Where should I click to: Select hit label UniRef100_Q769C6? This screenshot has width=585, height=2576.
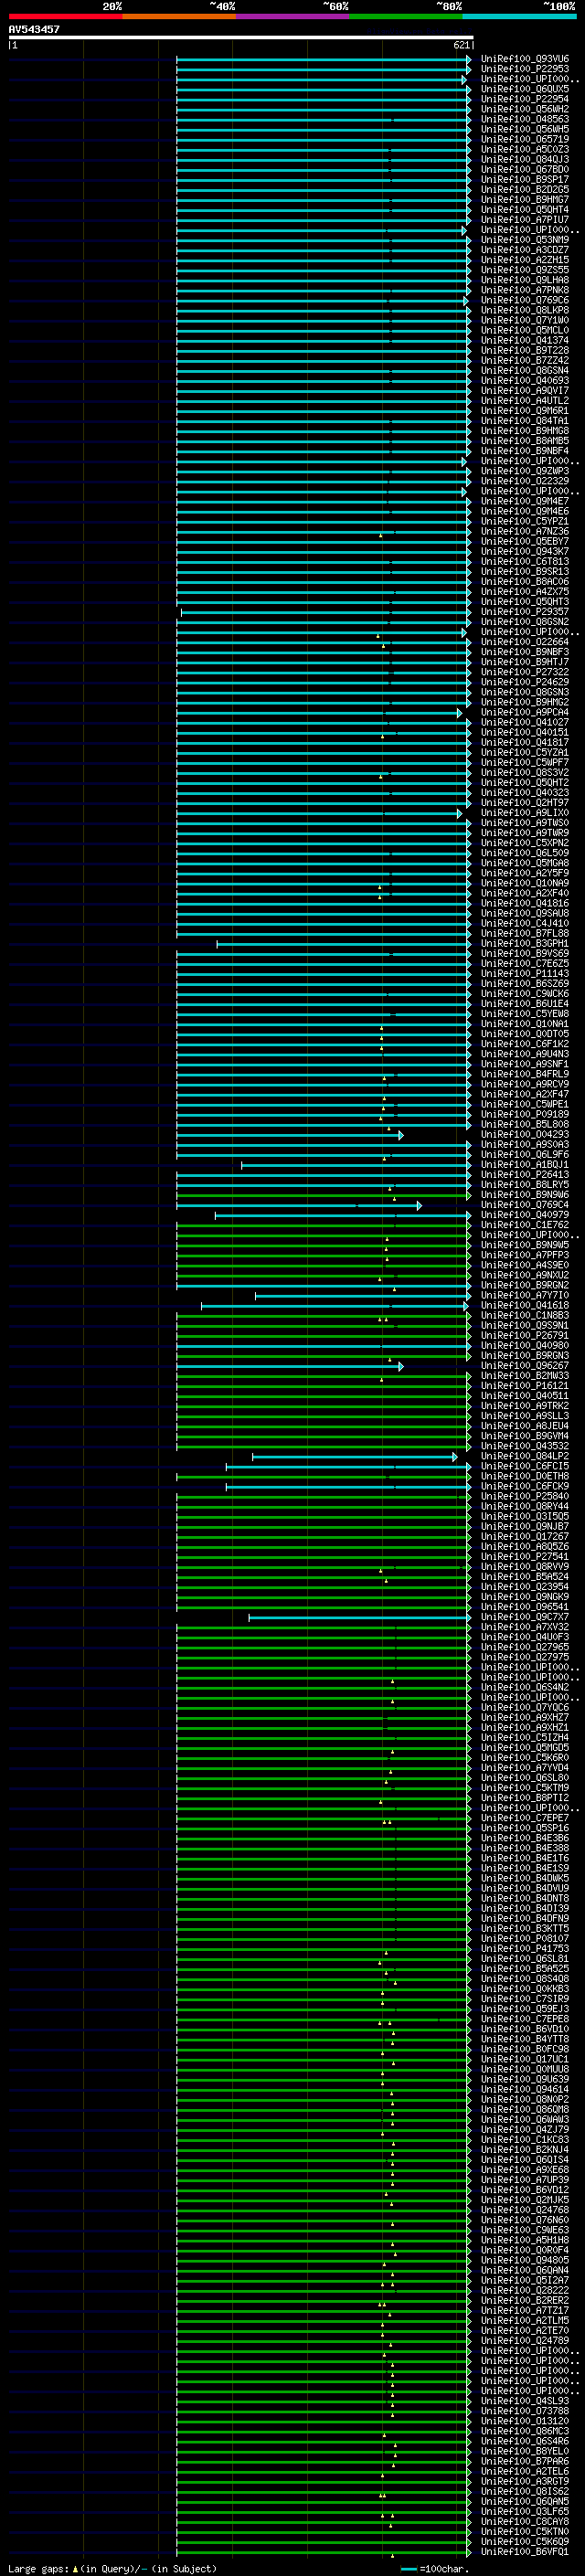[525, 300]
